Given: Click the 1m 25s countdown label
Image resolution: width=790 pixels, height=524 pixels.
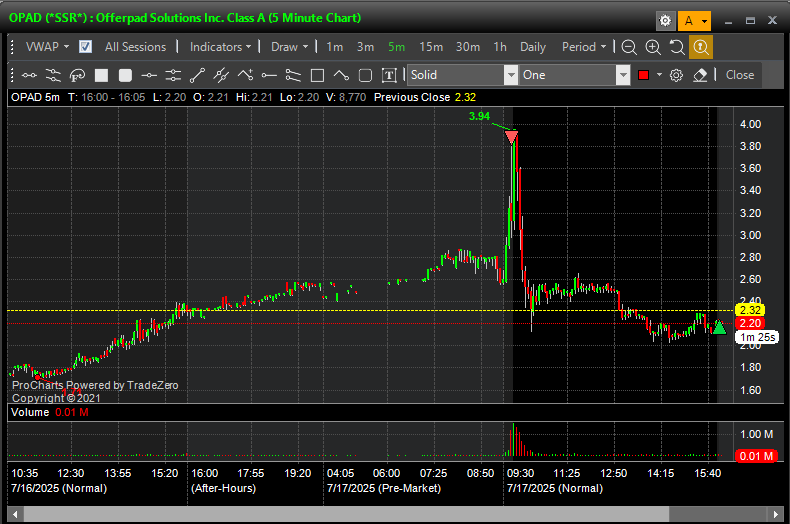Looking at the screenshot, I should (x=758, y=337).
